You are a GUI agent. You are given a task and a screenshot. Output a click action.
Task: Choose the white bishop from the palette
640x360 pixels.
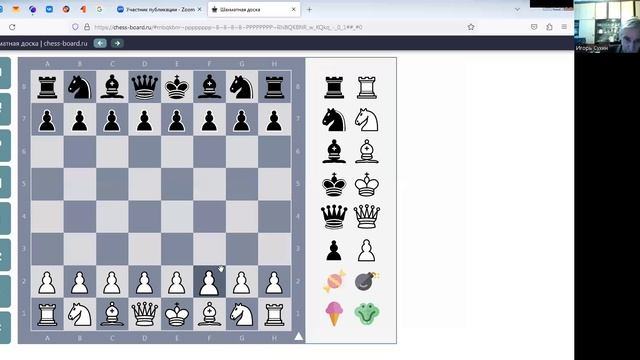367,151
